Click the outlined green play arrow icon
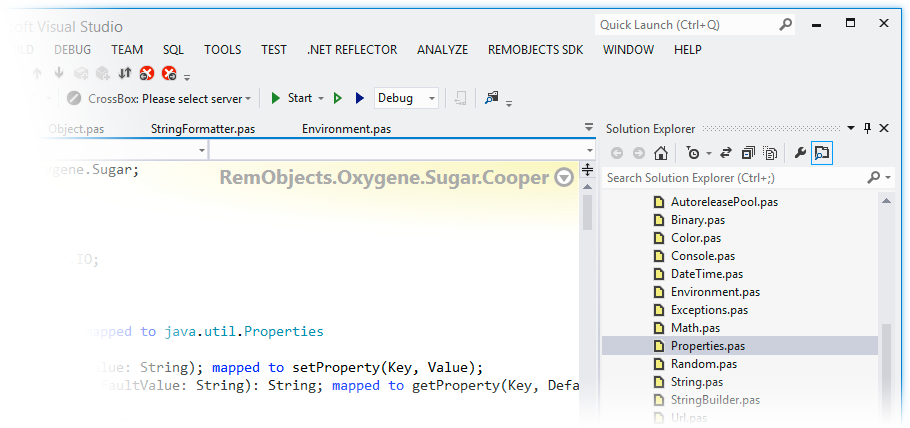This screenshot has height=428, width=910. (338, 98)
